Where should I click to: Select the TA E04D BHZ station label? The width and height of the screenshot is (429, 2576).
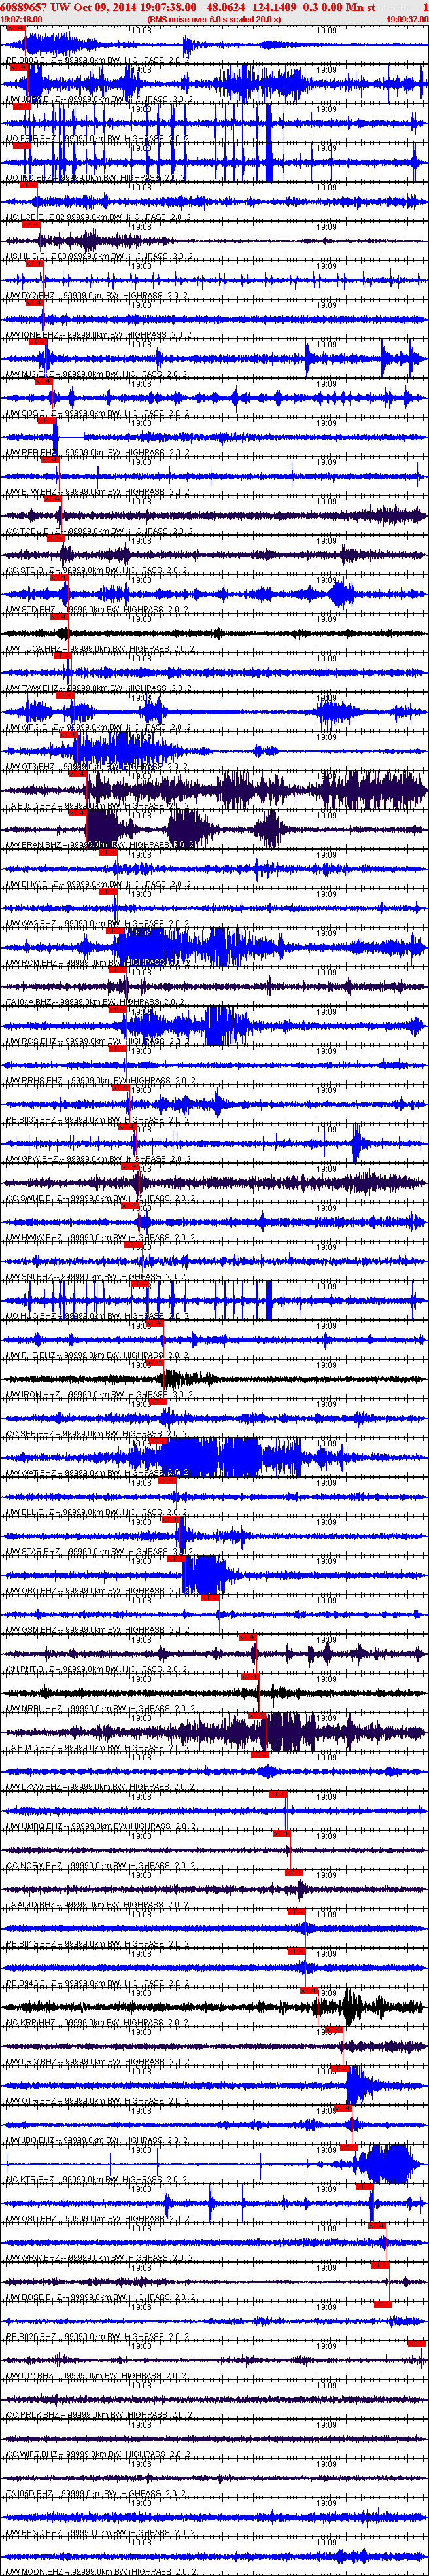tap(98, 1747)
